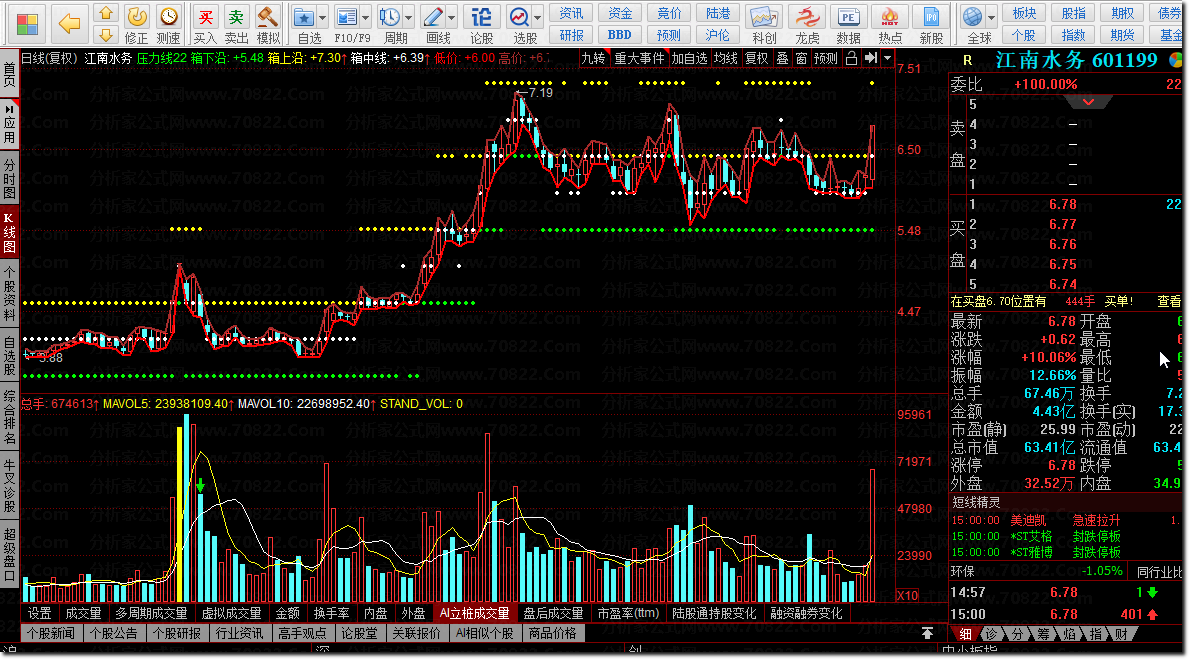Open the chart header dropdown arrow
Image resolution: width=1191 pixels, height=660 pixels.
pyautogui.click(x=887, y=58)
